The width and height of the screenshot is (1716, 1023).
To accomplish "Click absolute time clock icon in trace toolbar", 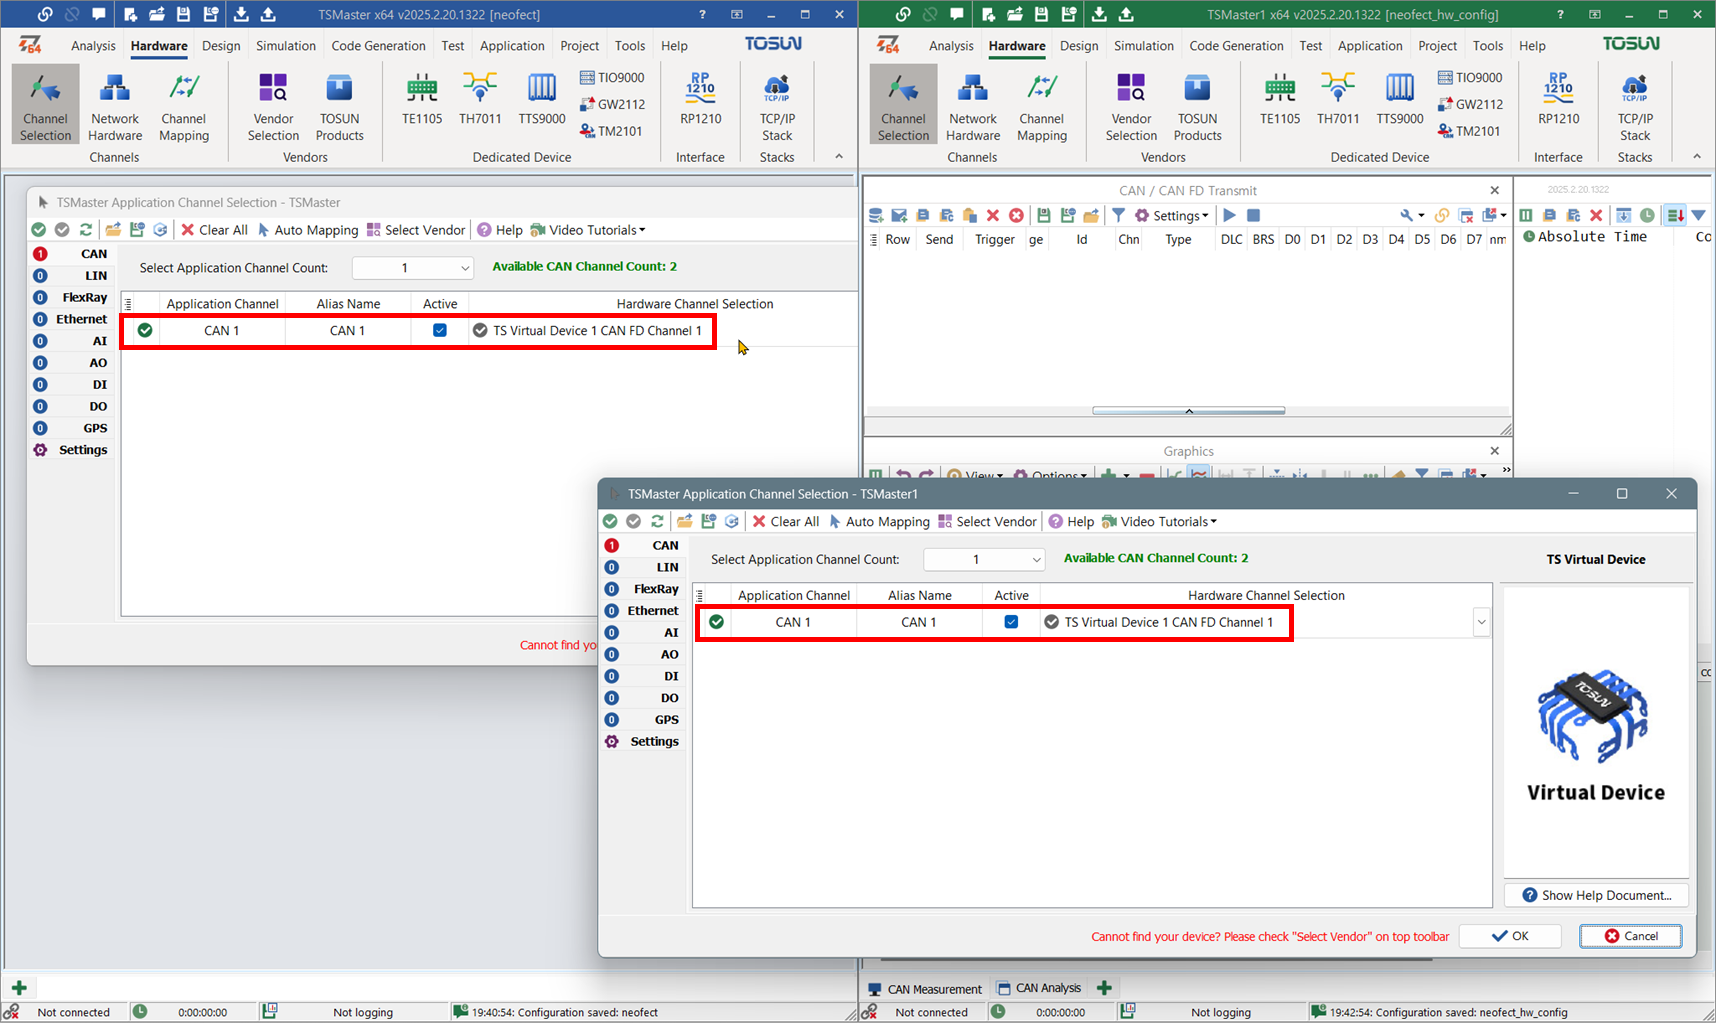I will [x=1647, y=215].
